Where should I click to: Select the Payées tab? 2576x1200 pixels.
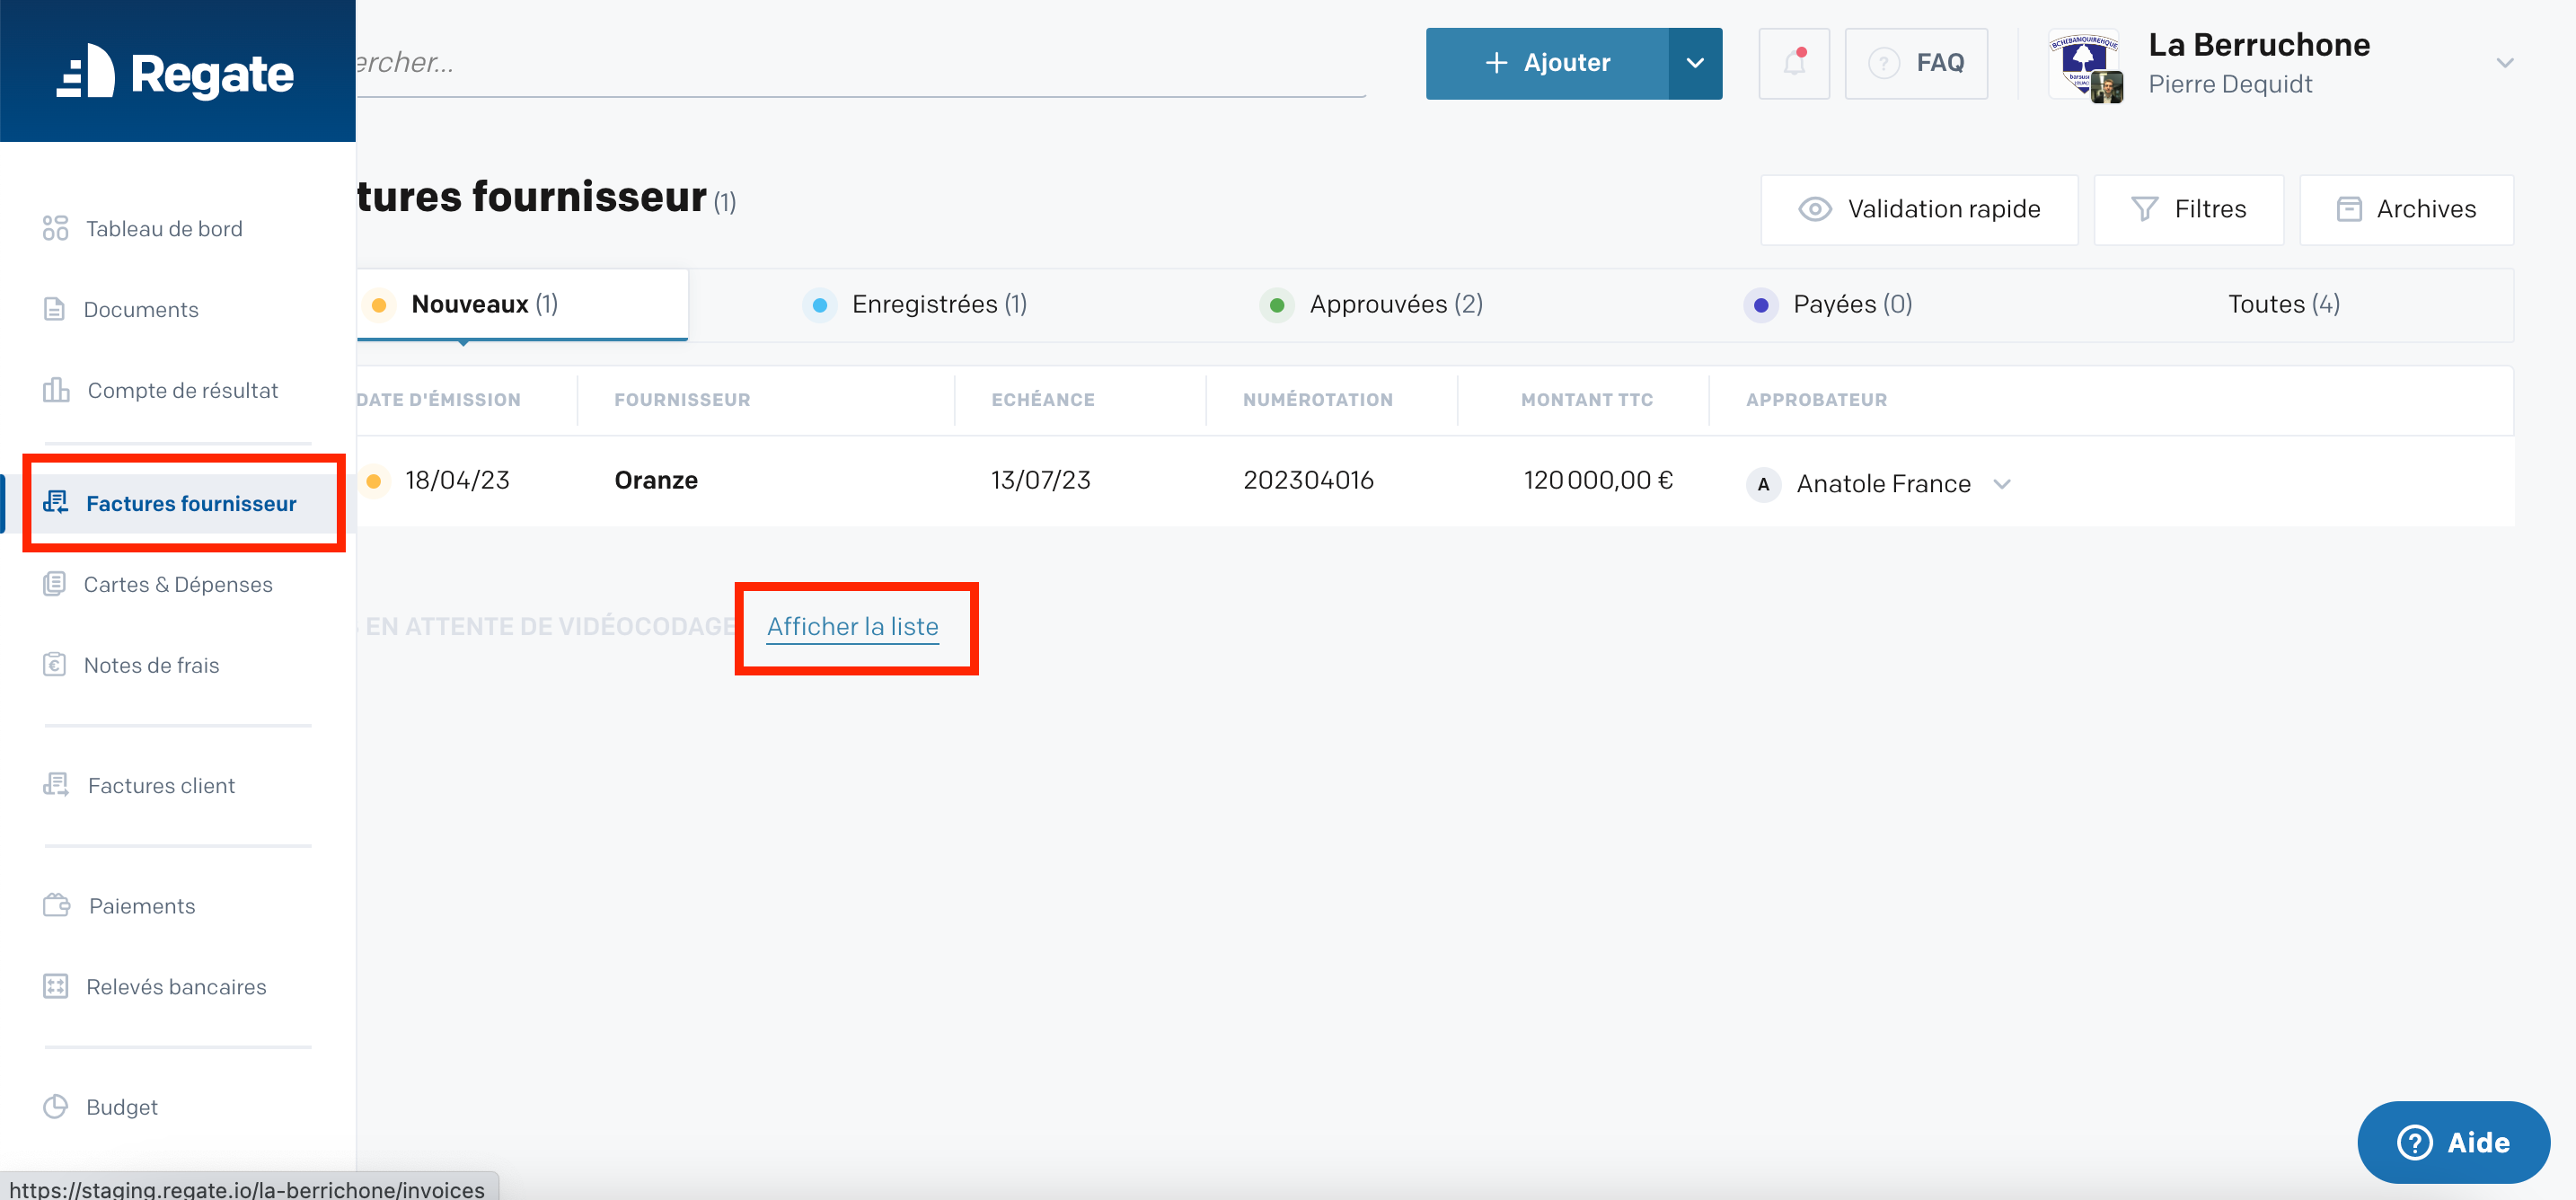[x=1828, y=304]
